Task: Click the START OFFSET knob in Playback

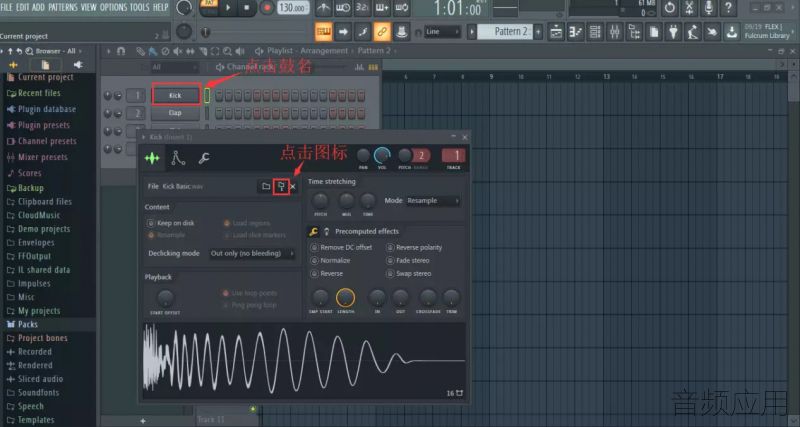Action: click(165, 298)
